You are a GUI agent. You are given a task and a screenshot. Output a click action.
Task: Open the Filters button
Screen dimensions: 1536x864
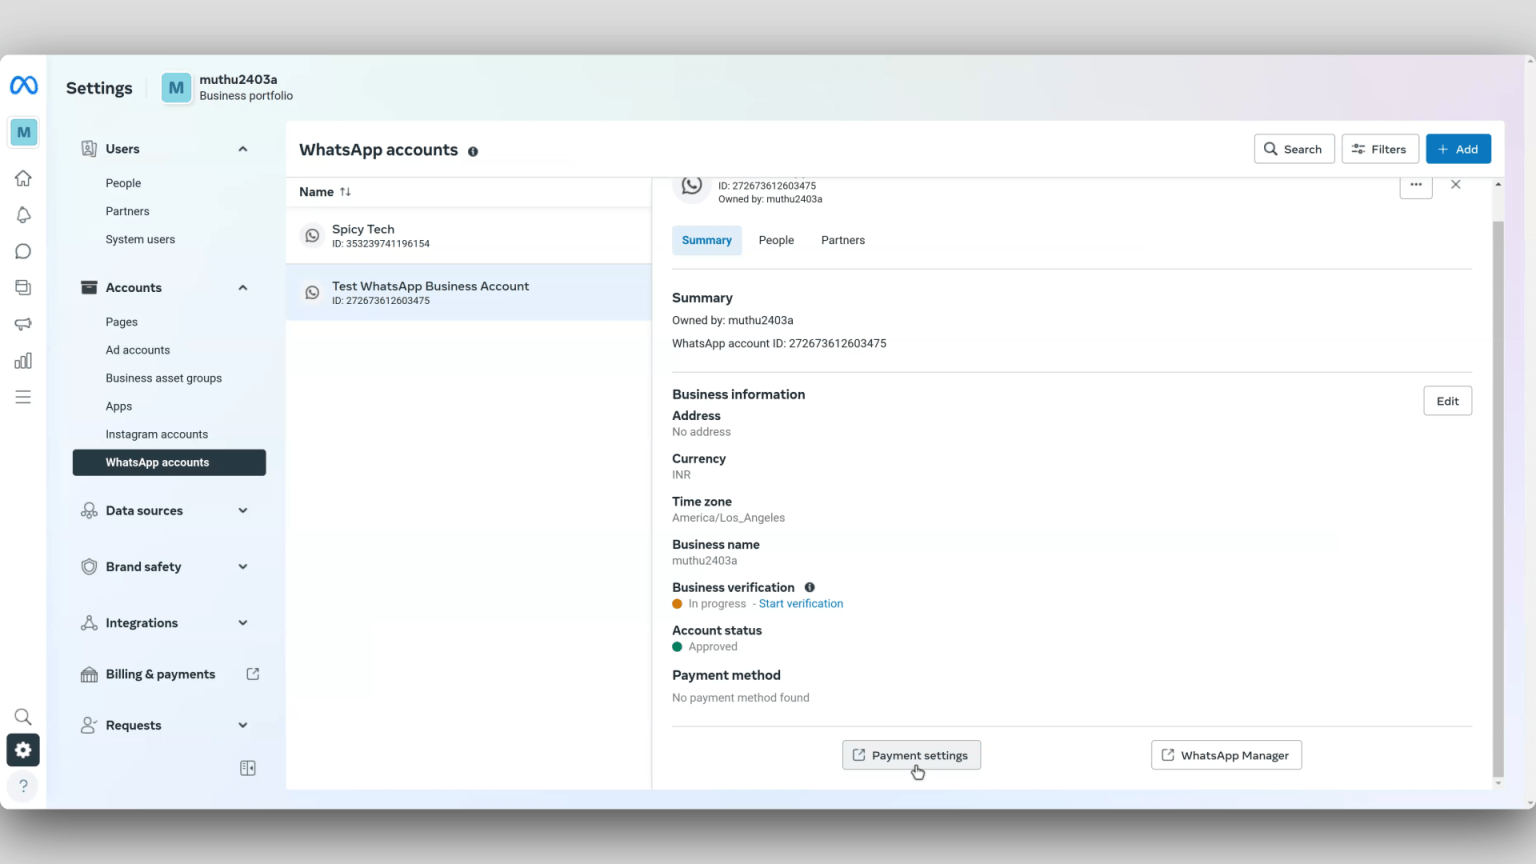tap(1379, 149)
